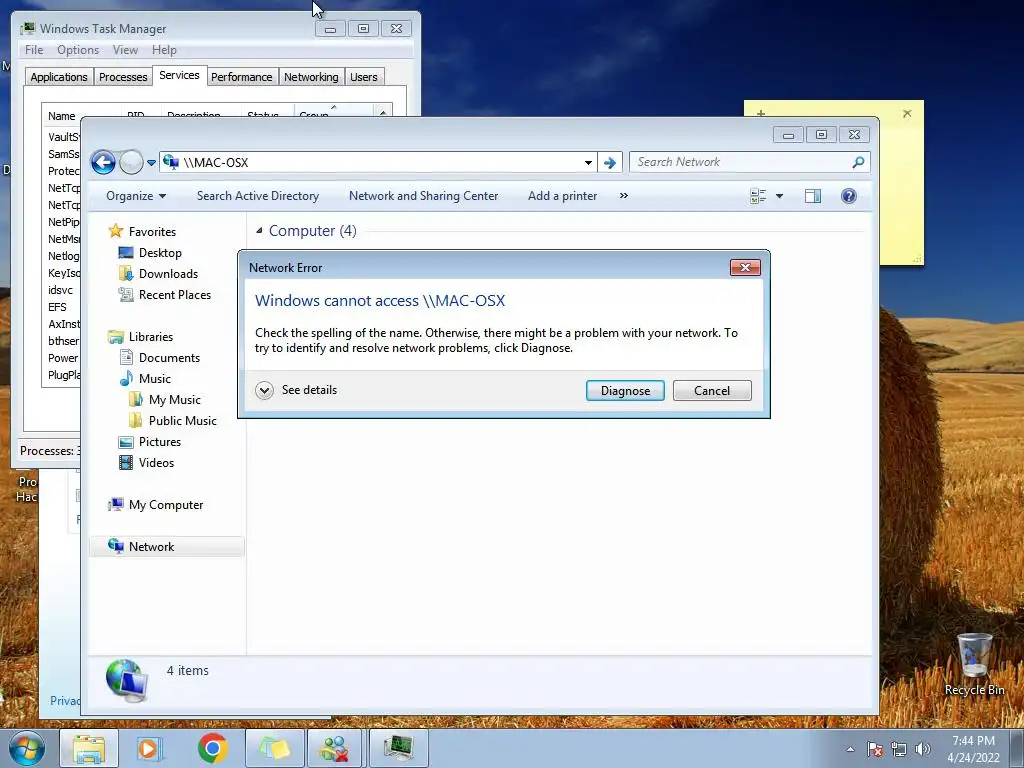Click the Change your view icon

click(x=758, y=196)
